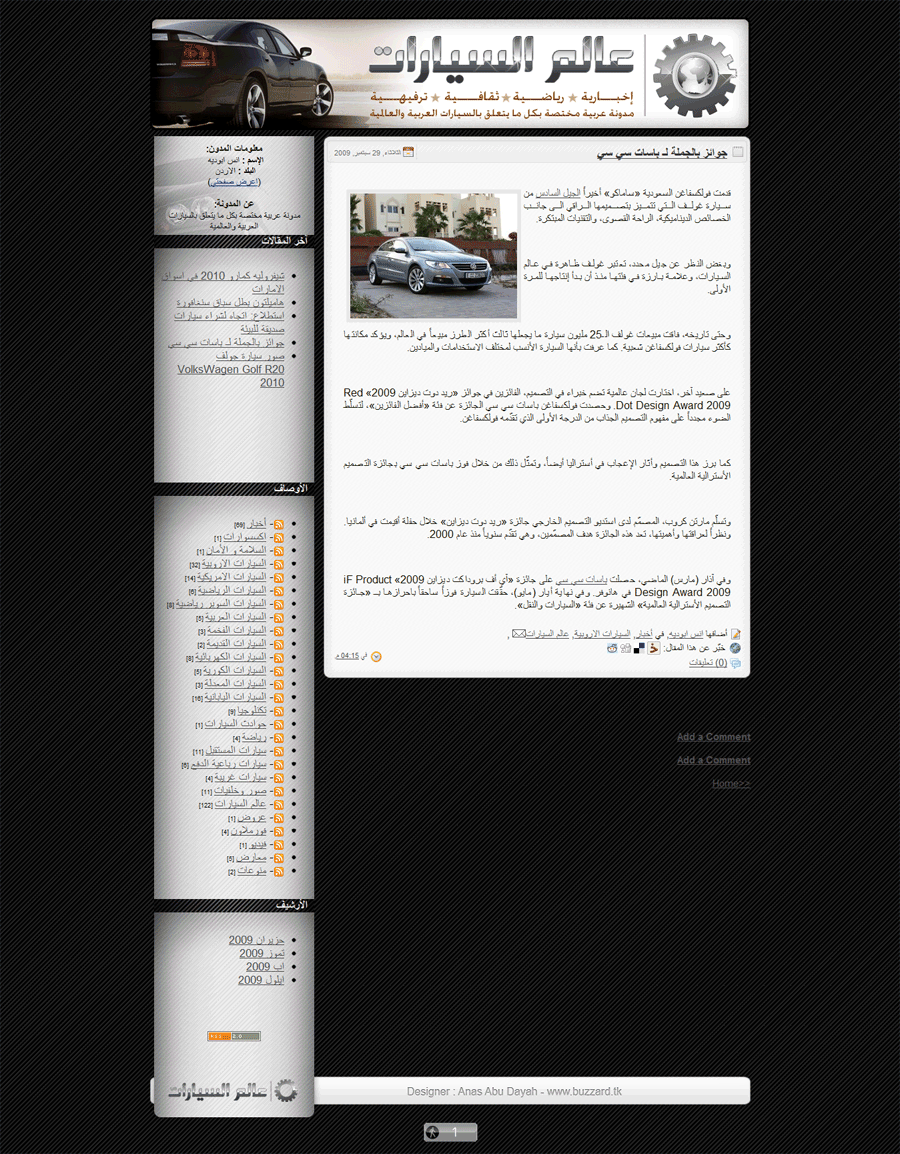Click the RSS icon for منوعات
The image size is (900, 1154).
[x=279, y=871]
